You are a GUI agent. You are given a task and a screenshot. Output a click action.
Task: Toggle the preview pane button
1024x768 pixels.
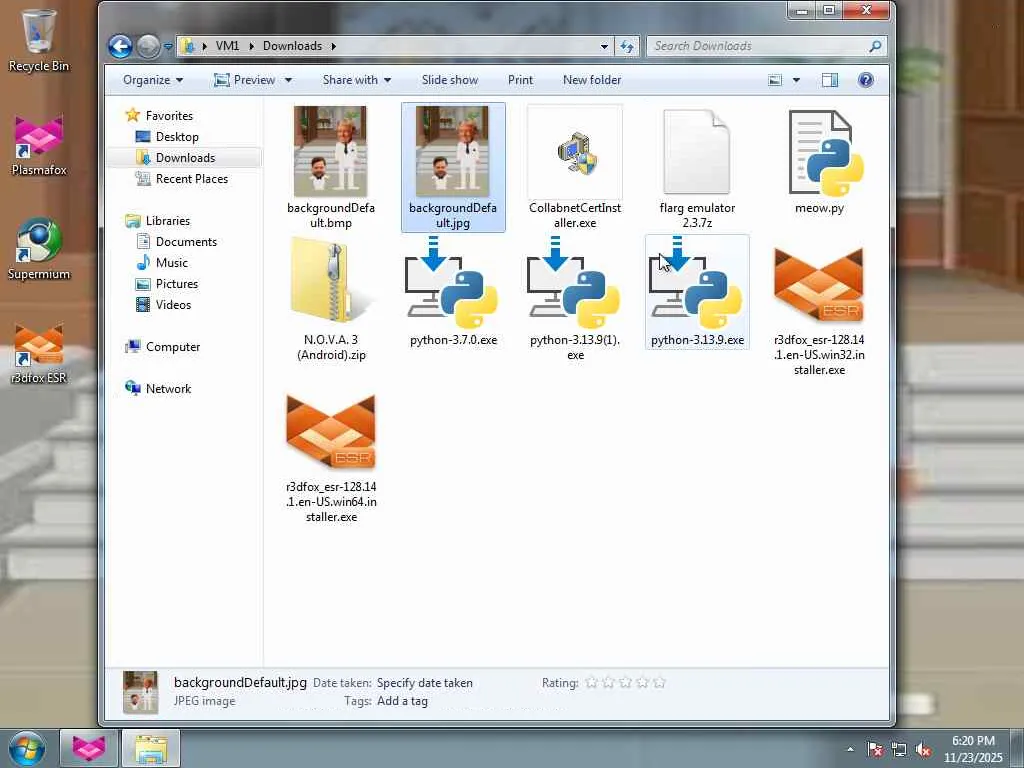point(830,80)
